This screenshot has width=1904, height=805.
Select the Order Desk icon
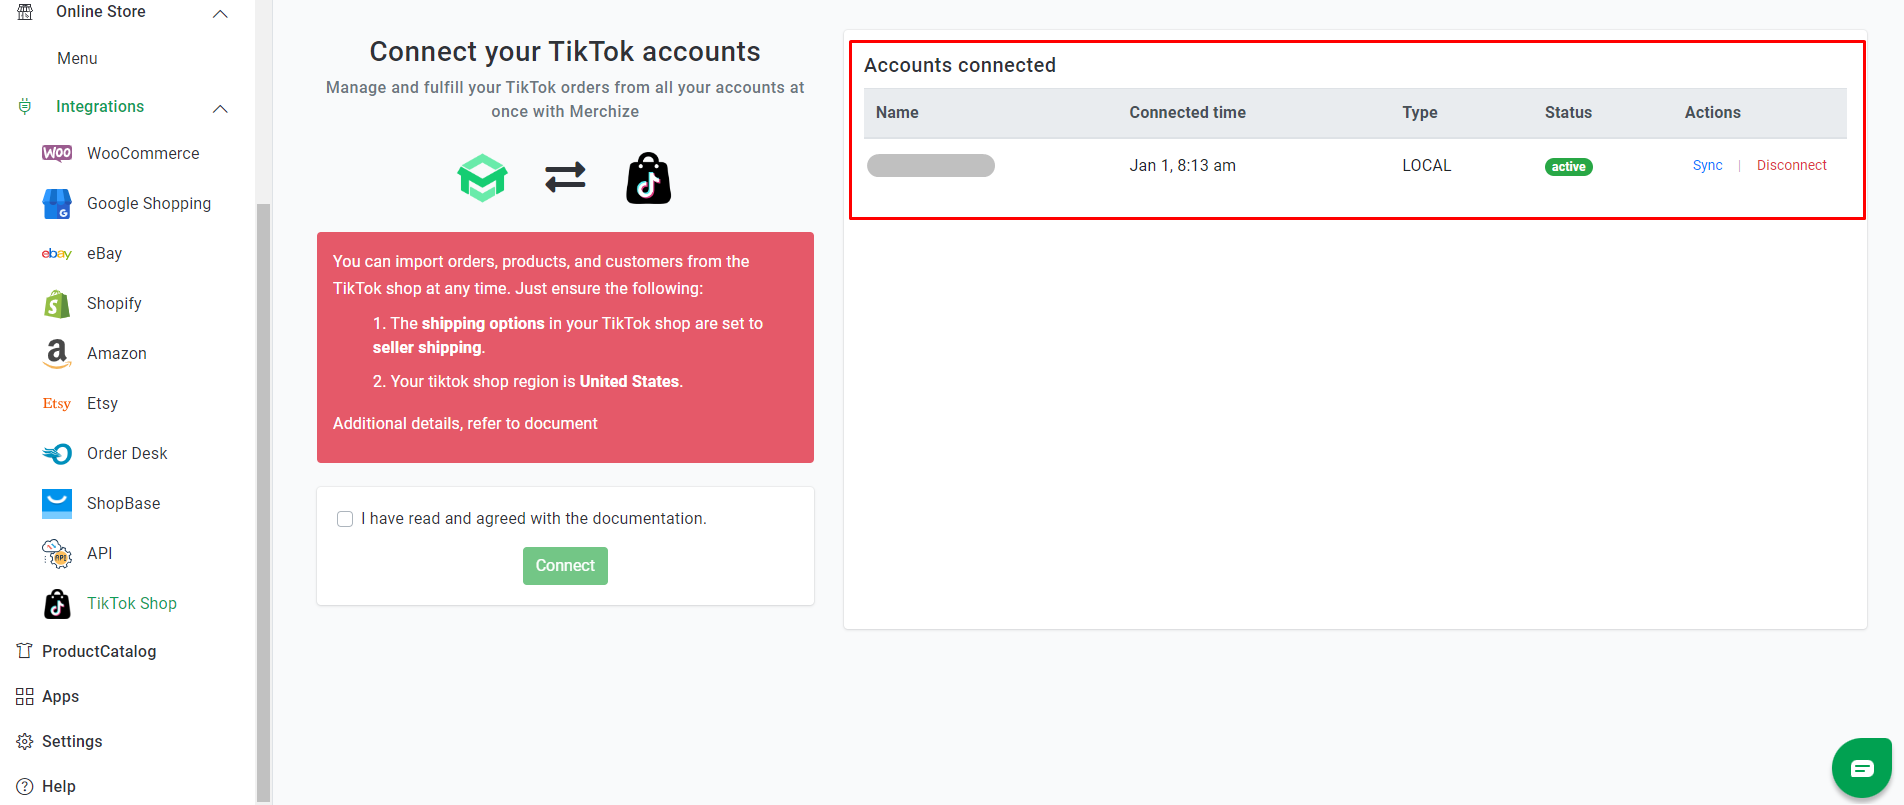click(x=57, y=453)
